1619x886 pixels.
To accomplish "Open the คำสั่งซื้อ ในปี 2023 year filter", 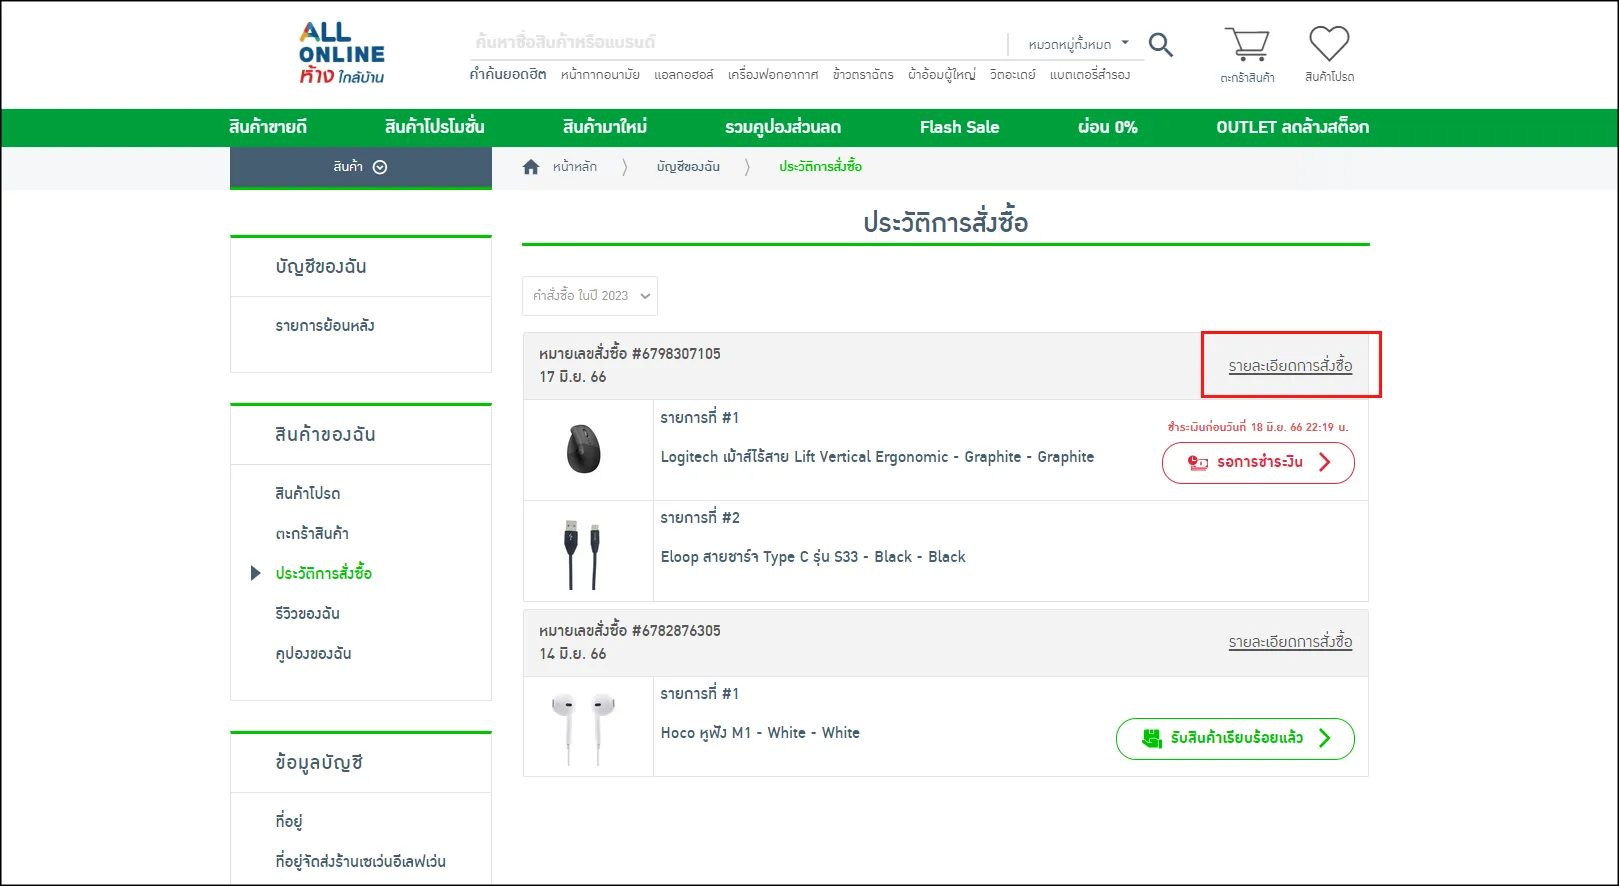I will click(590, 296).
